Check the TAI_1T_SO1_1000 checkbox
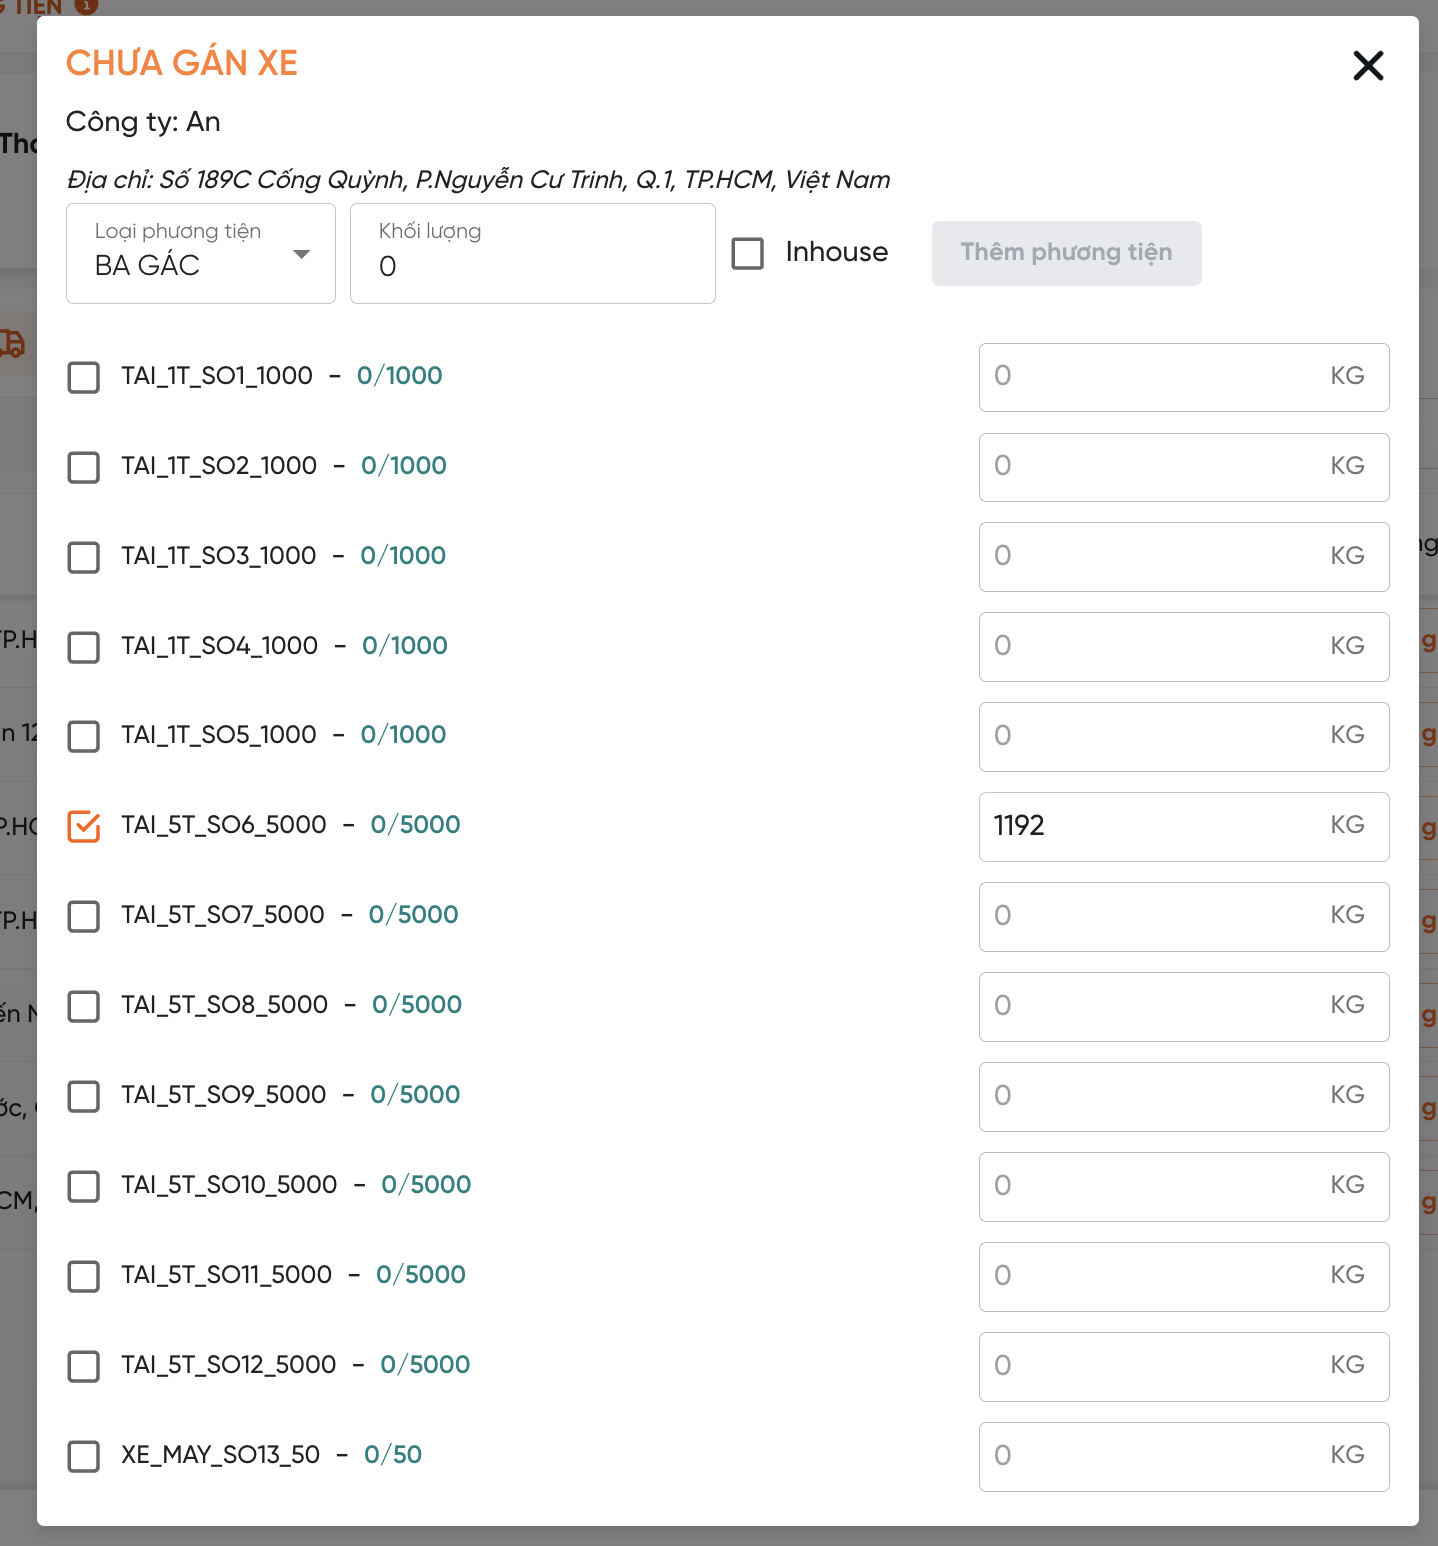 [x=84, y=377]
